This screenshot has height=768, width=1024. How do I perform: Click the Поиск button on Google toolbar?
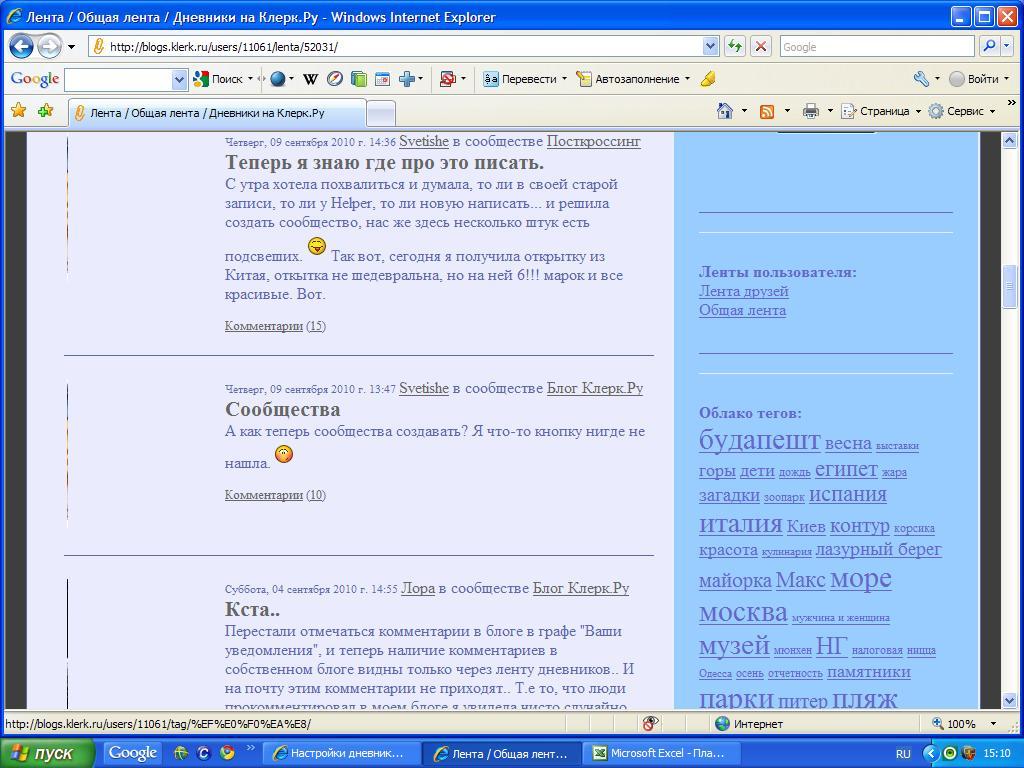pos(220,79)
